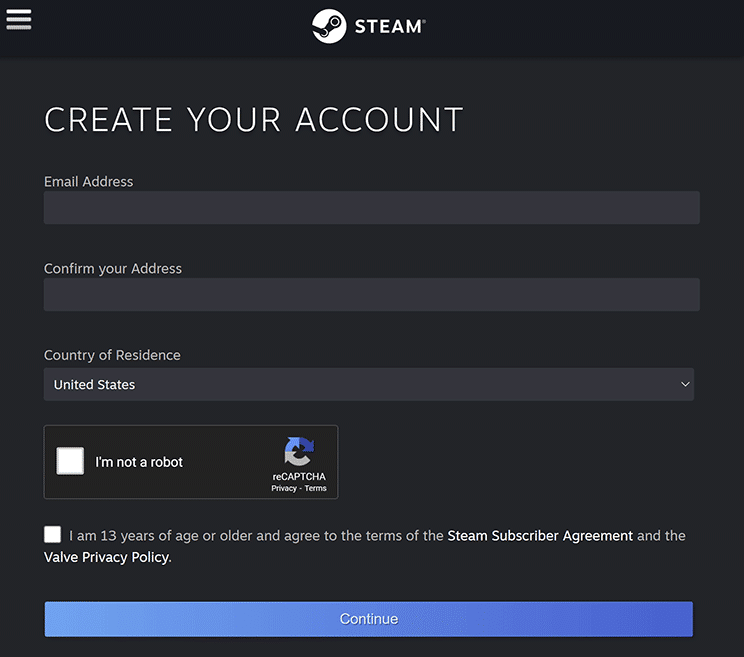Screen dimensions: 744x657
Task: Tick the 13 years or older agreement checkbox
Action: click(53, 534)
